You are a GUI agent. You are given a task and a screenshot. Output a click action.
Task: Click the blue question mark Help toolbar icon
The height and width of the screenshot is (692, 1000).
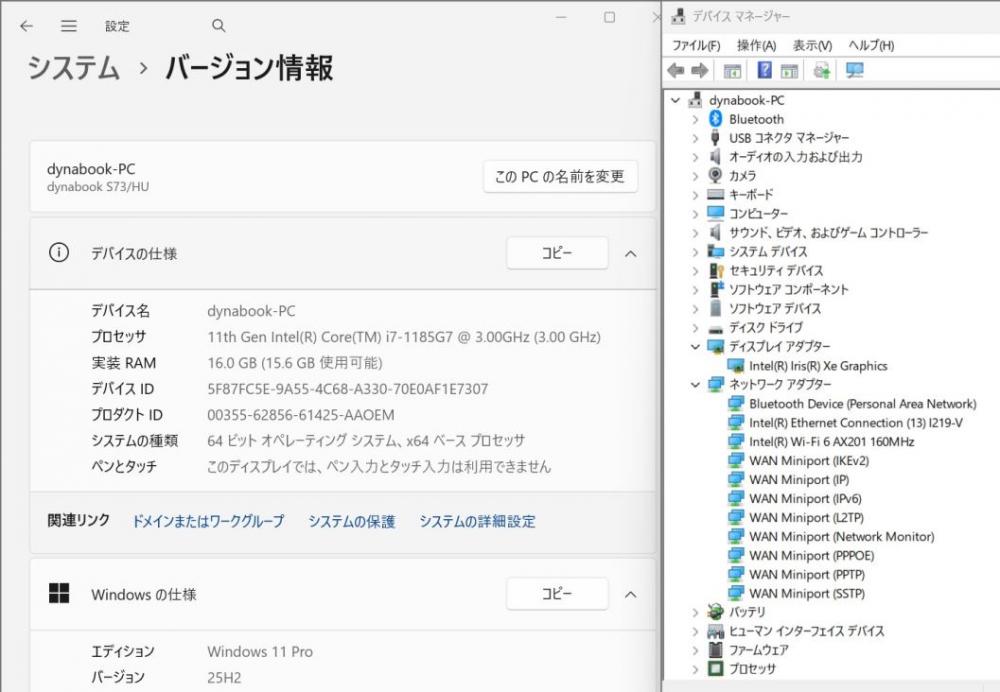(764, 70)
